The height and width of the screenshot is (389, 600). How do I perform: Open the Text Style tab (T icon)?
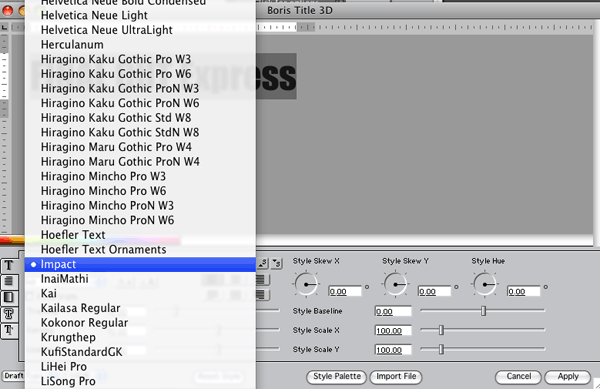(x=9, y=265)
